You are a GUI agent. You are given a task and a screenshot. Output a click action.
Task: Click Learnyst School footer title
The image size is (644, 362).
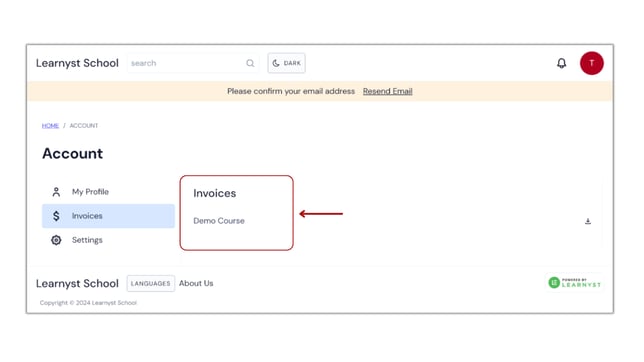coord(77,284)
